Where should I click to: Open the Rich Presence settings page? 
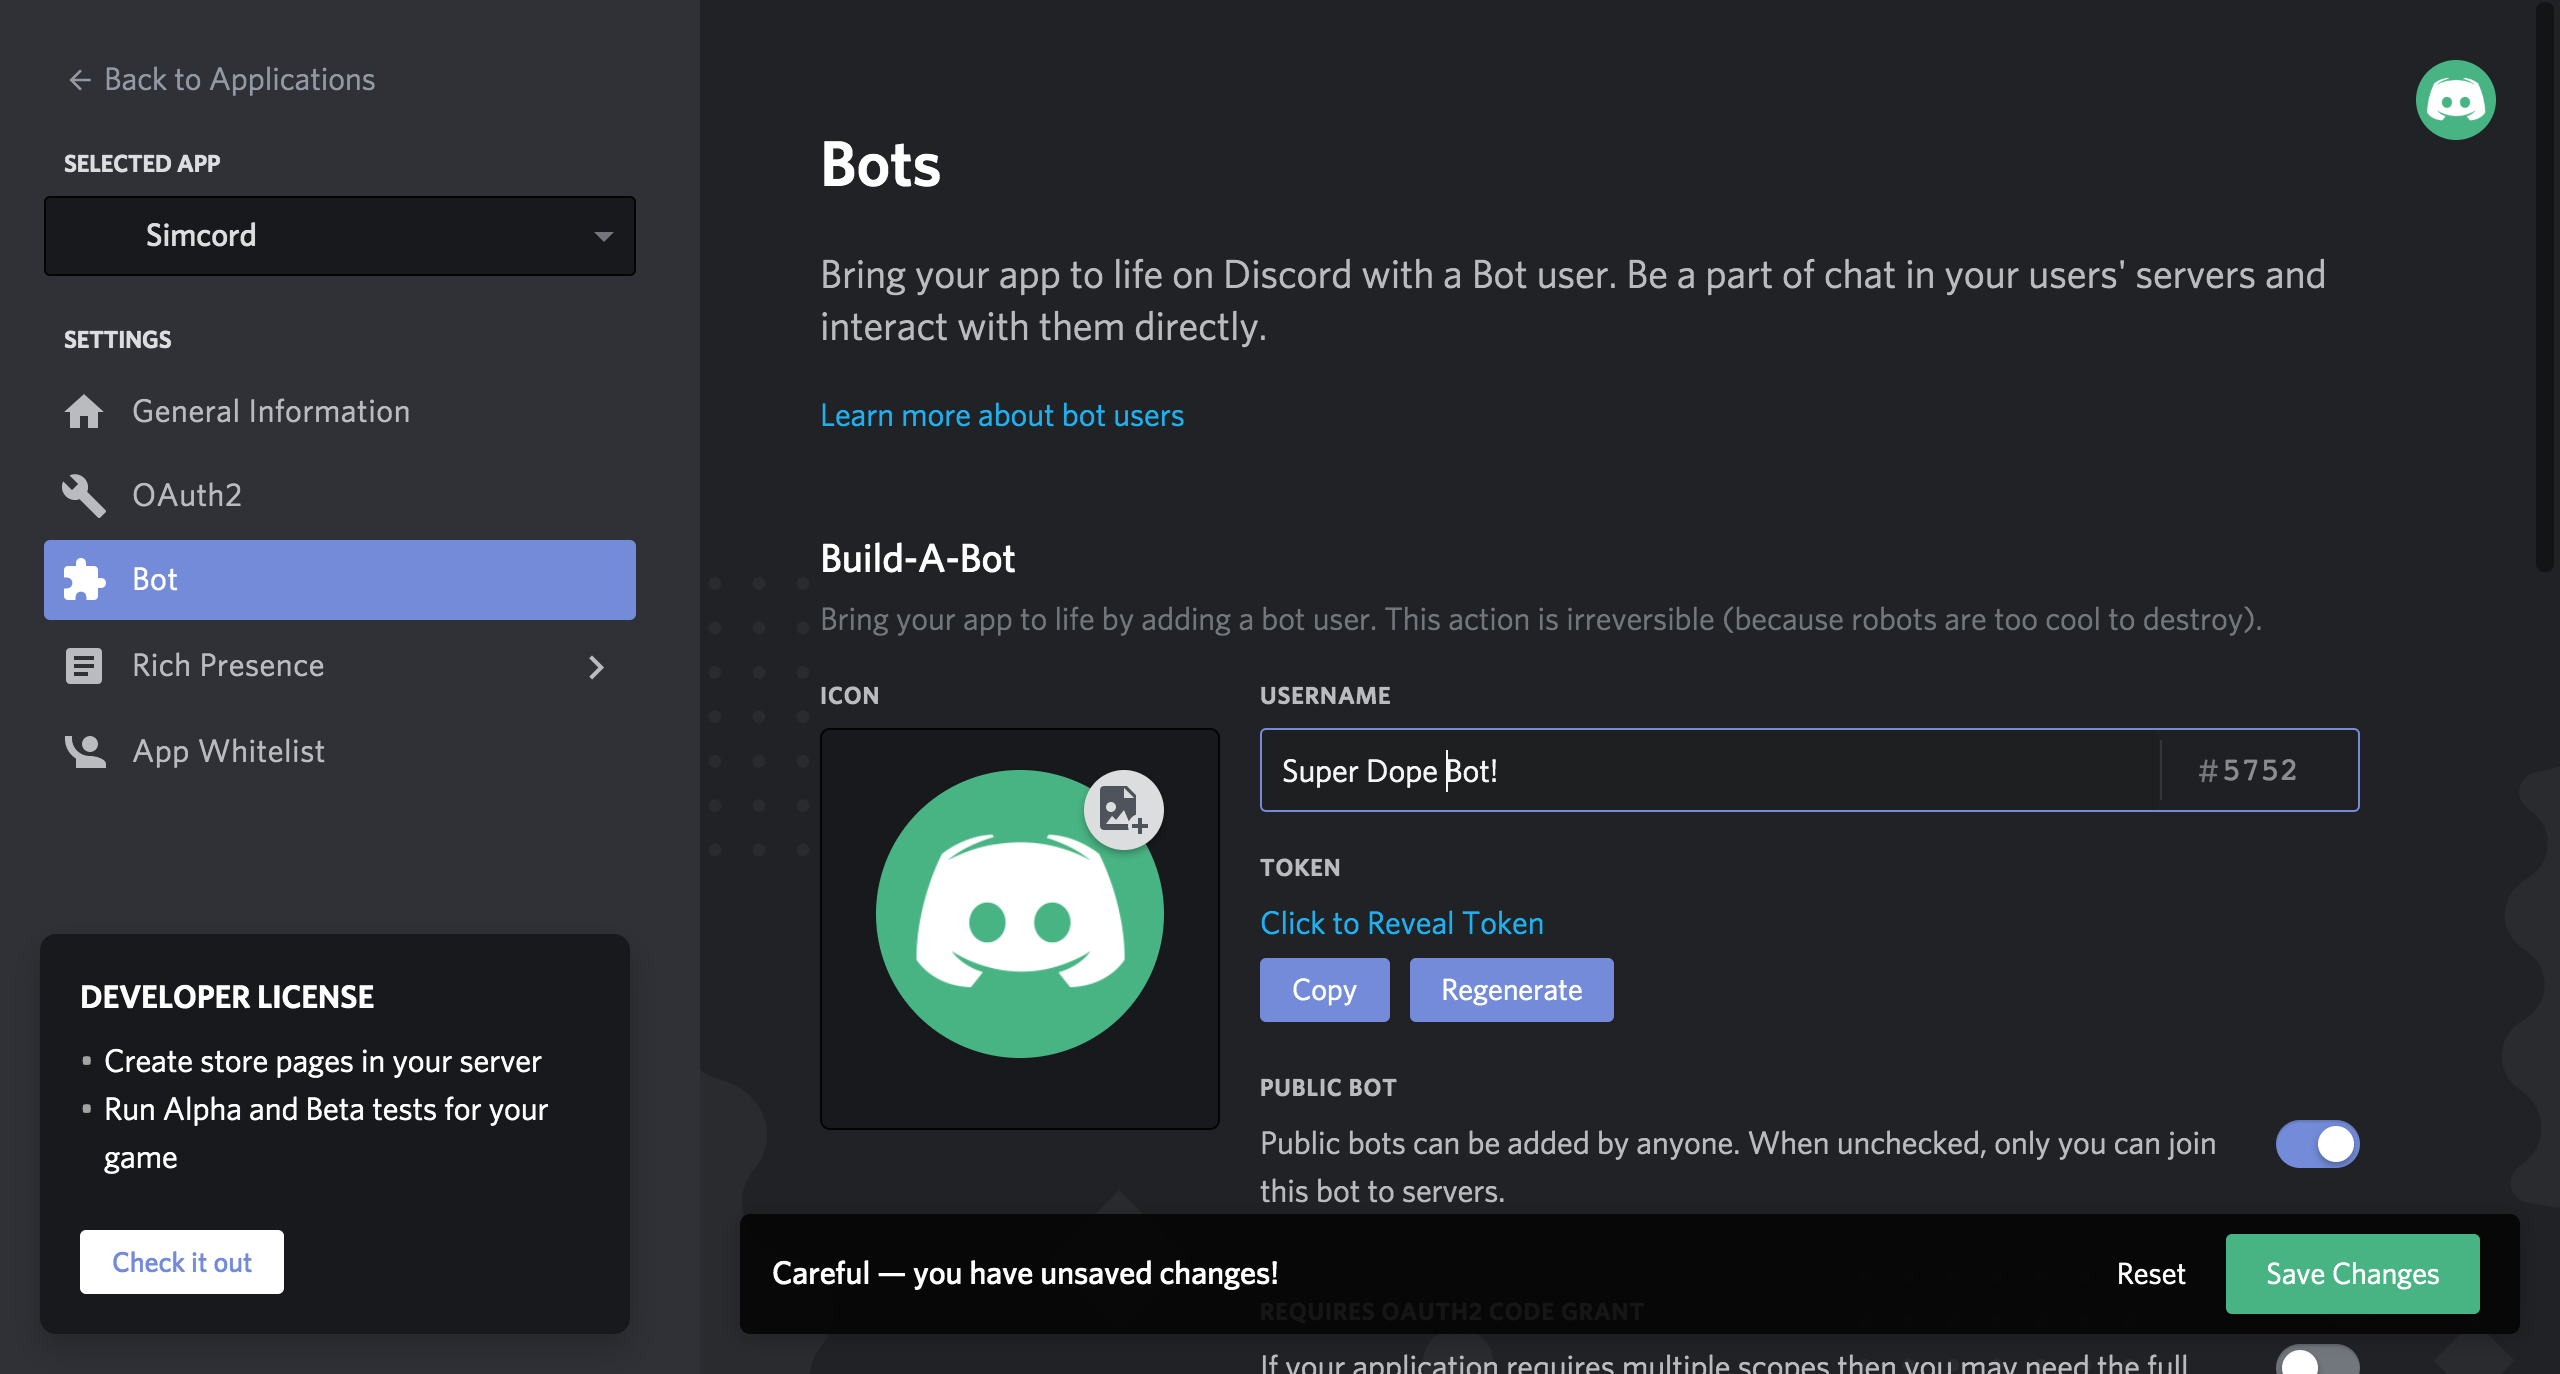(x=340, y=665)
